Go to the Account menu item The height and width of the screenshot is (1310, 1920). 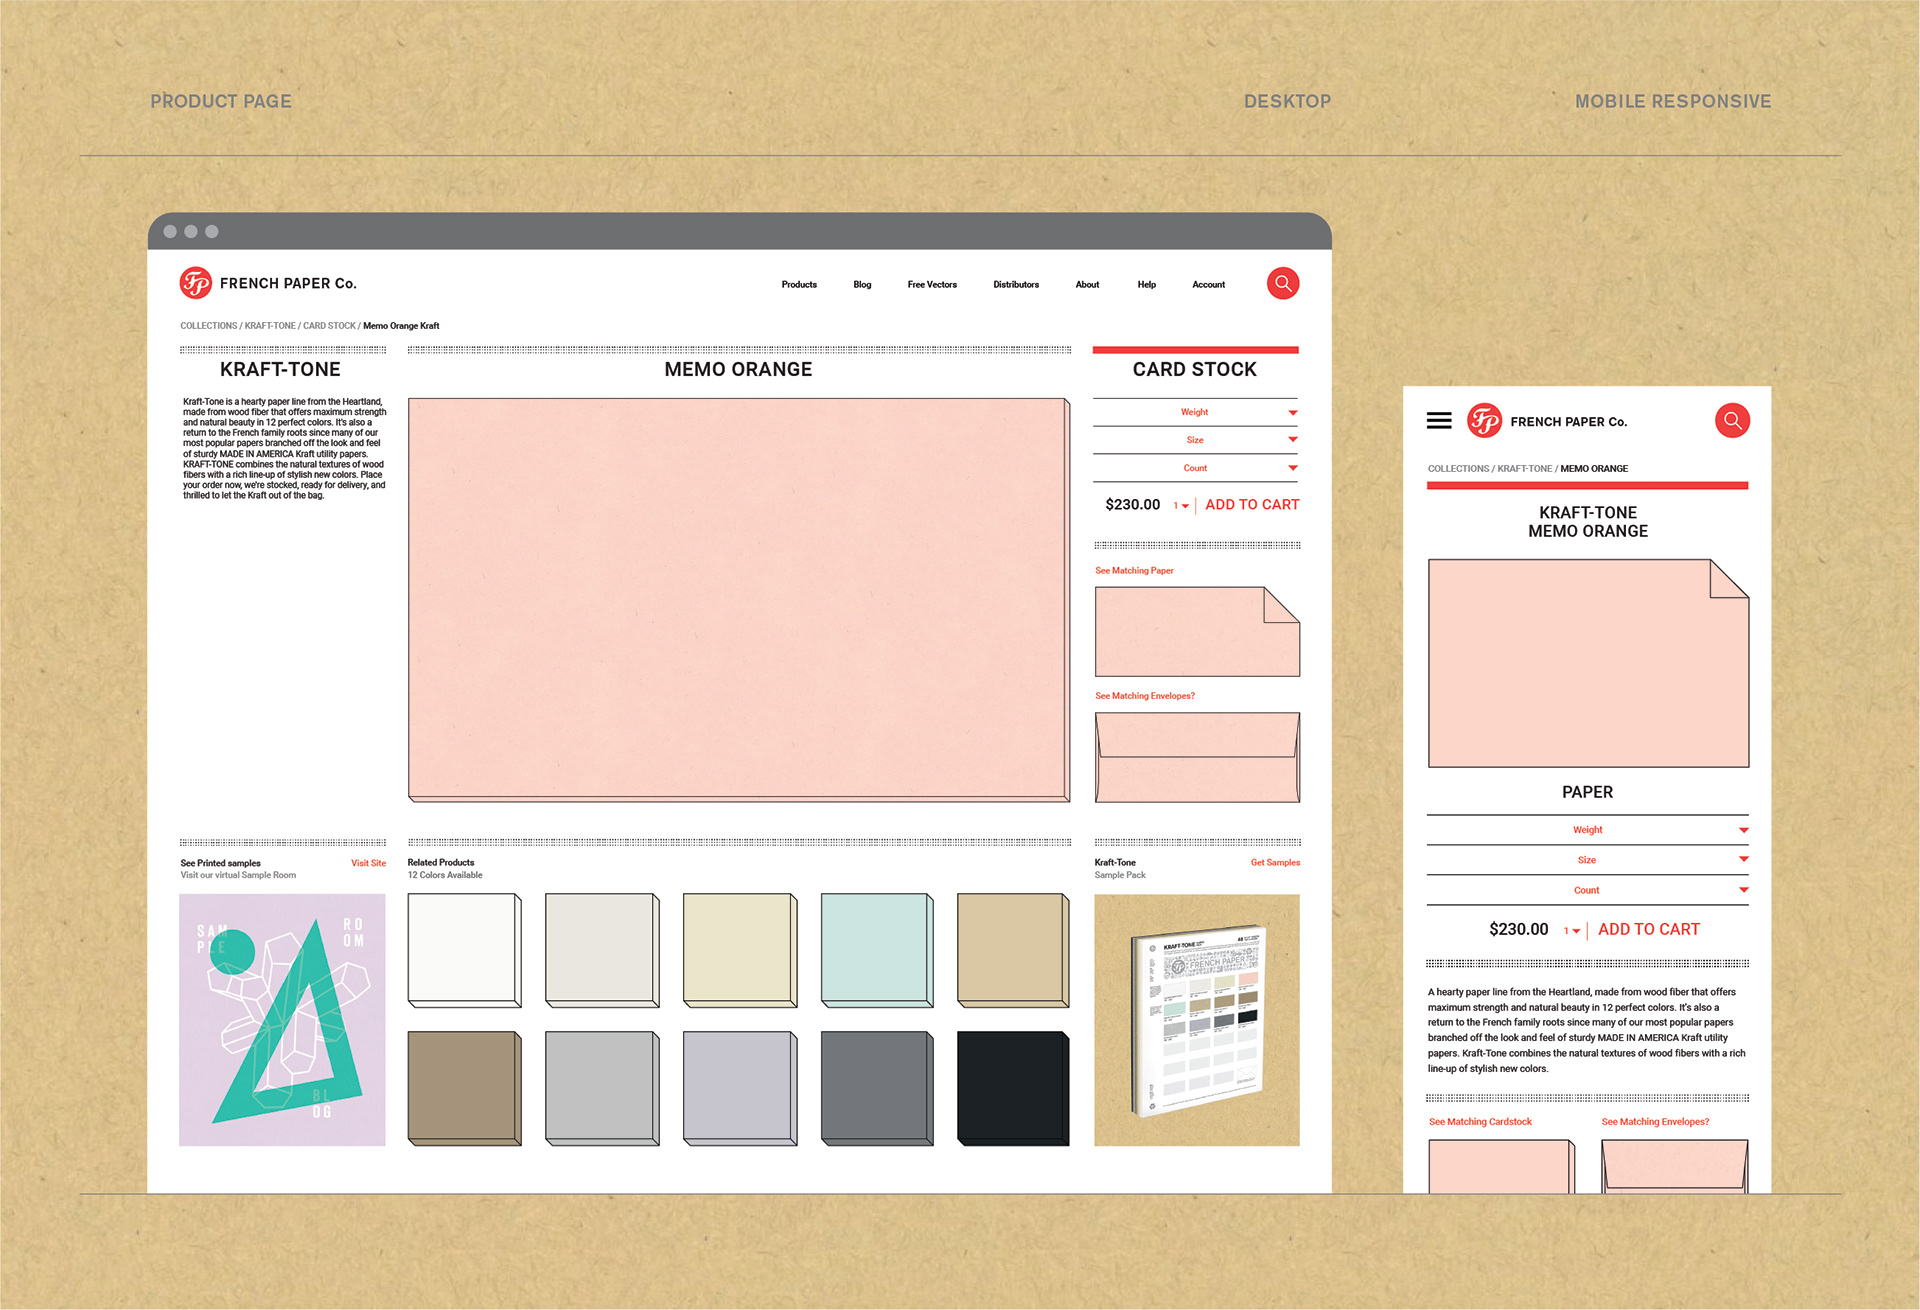[1208, 285]
